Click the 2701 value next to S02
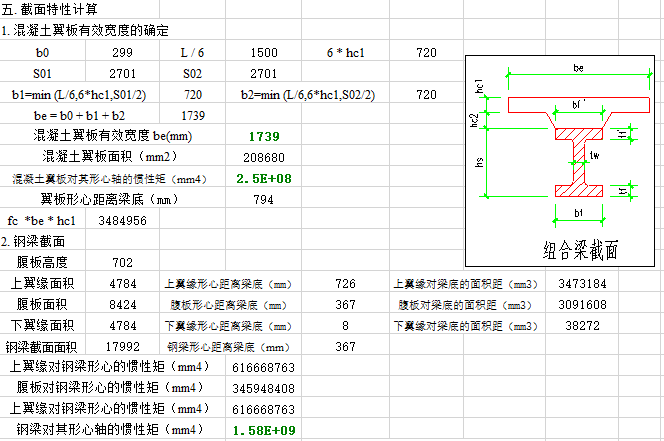The image size is (664, 441). pyautogui.click(x=263, y=74)
